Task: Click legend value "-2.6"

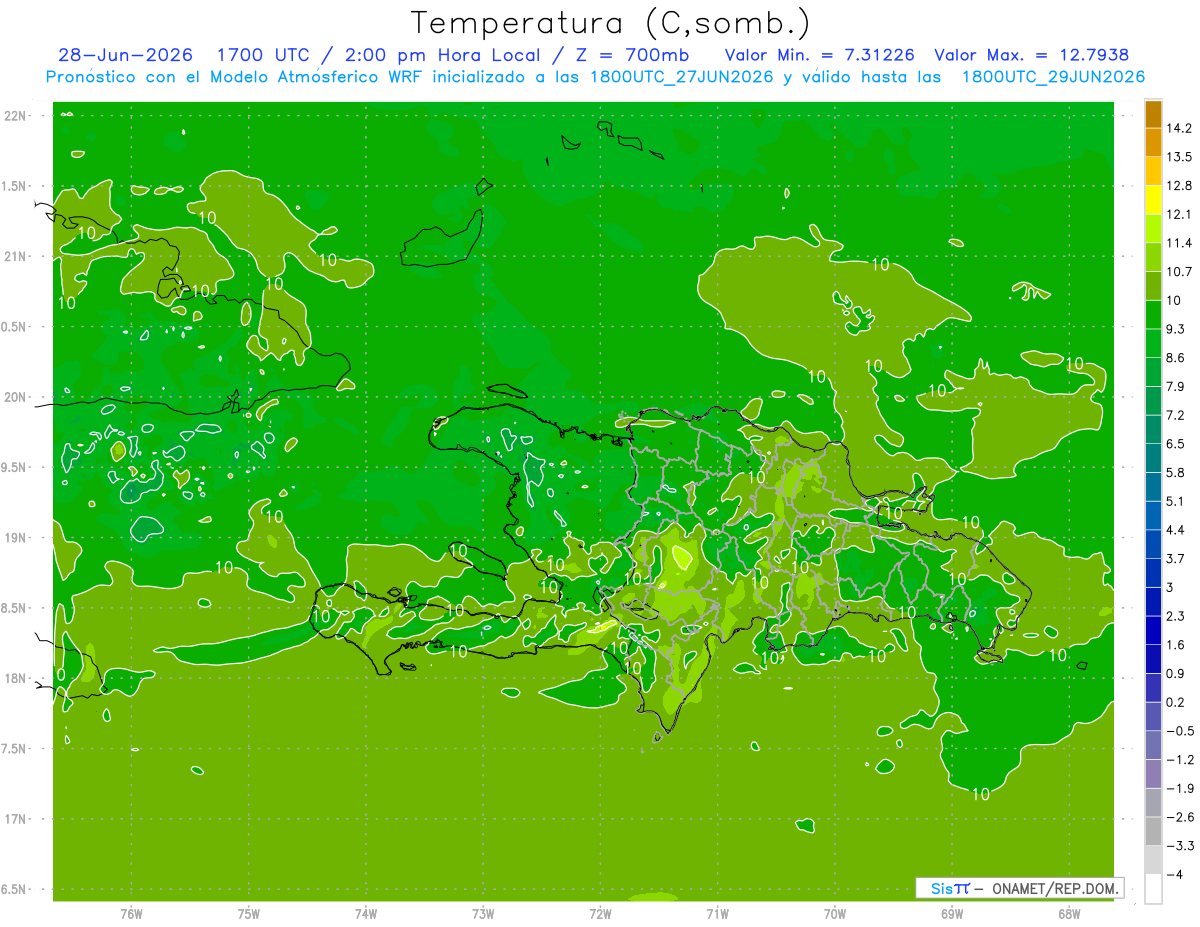Action: pyautogui.click(x=1178, y=817)
